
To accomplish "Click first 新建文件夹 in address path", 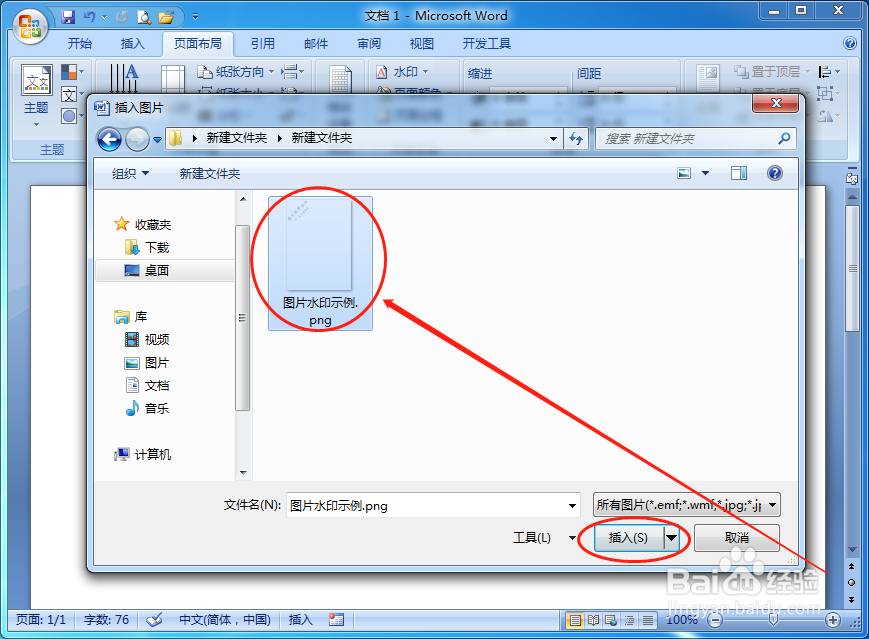I will tap(237, 138).
